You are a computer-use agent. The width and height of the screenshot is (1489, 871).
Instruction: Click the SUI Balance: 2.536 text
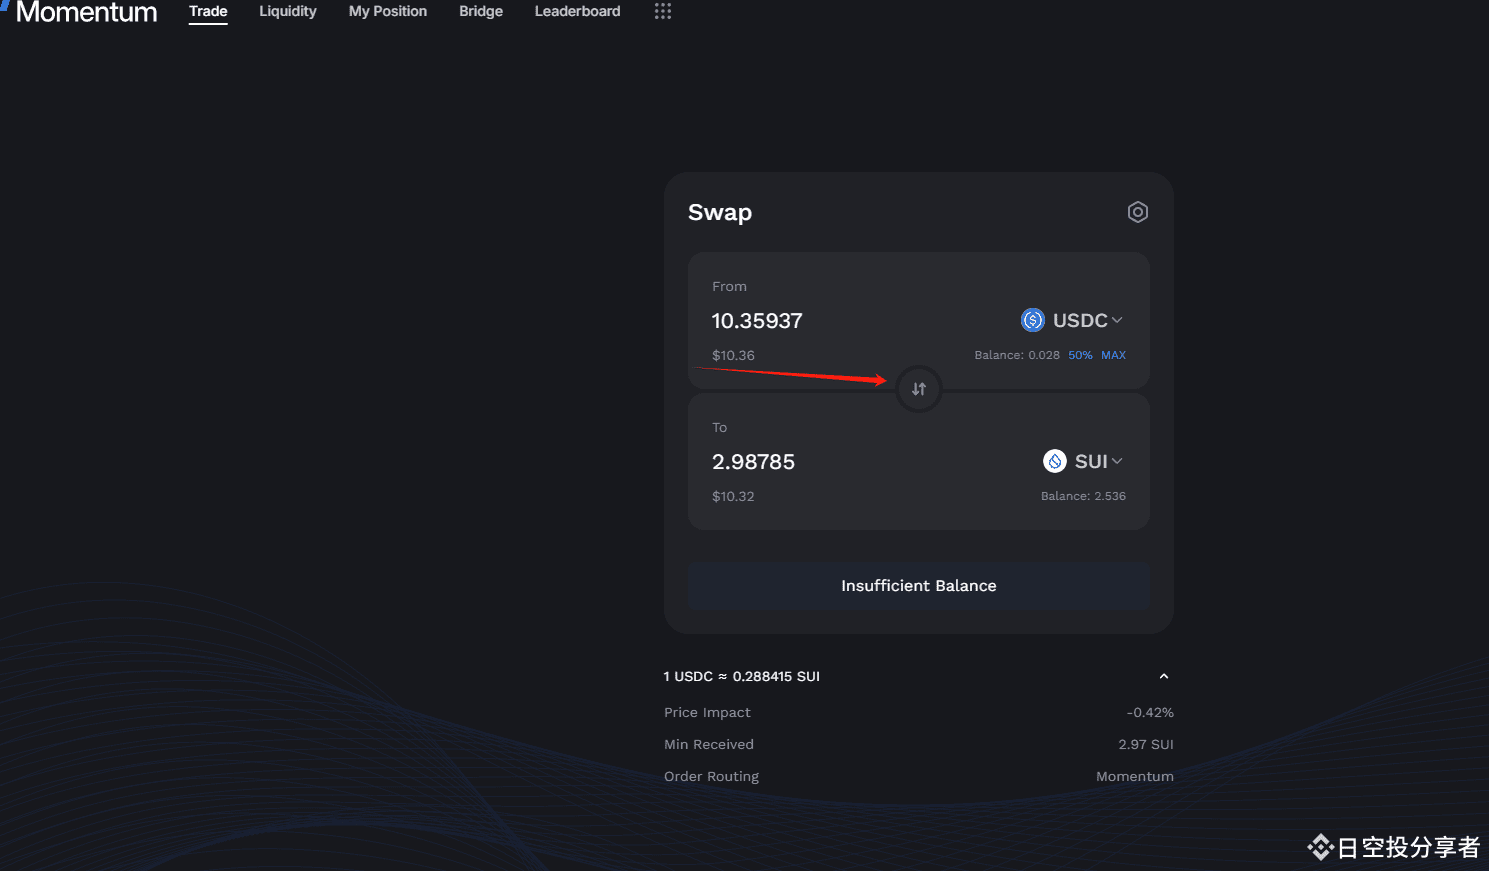pos(1083,496)
